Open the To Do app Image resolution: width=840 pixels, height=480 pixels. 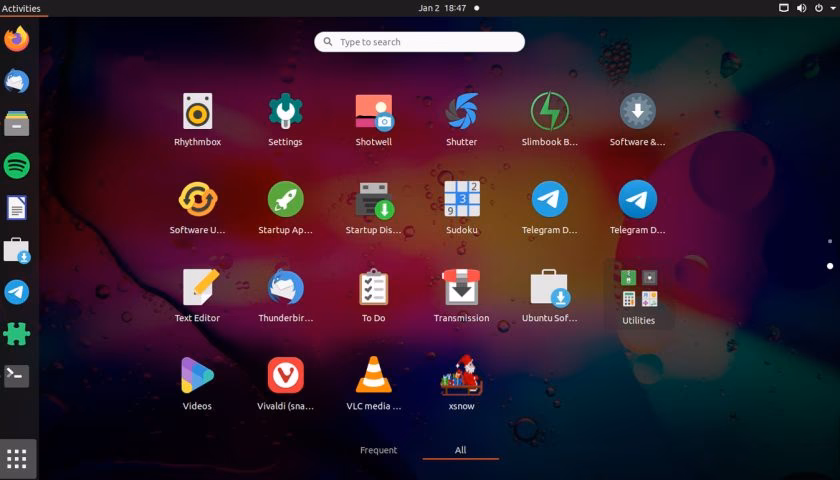pos(373,287)
